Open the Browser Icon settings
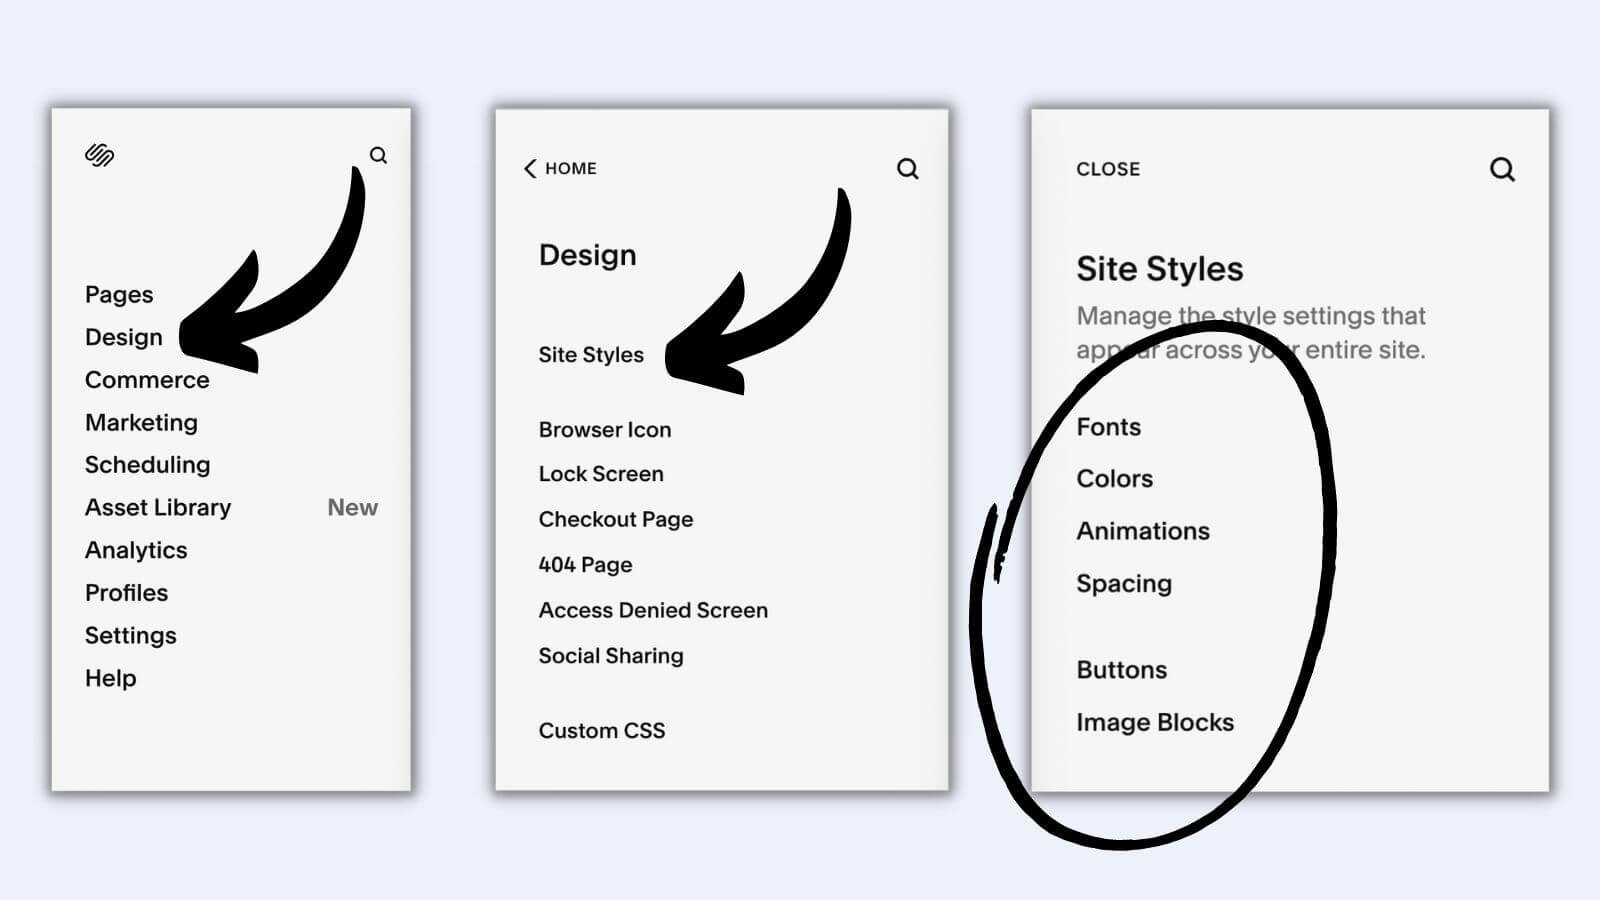The height and width of the screenshot is (900, 1600). [x=605, y=430]
